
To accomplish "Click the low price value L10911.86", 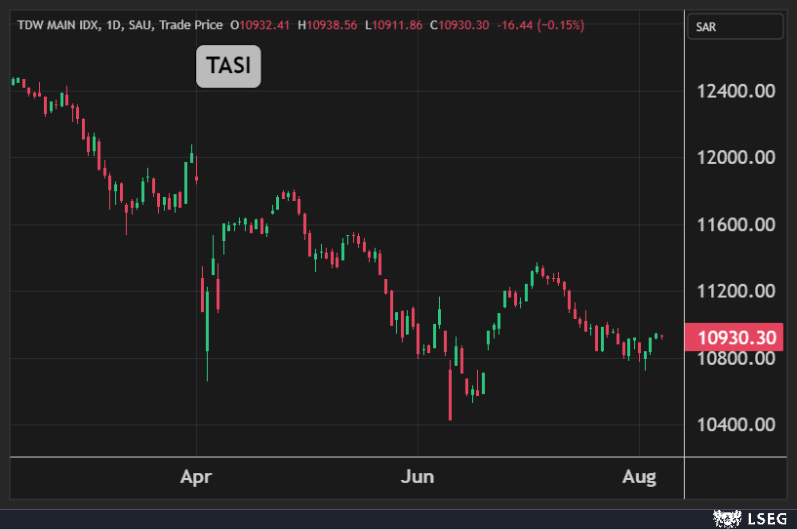I will pos(396,24).
